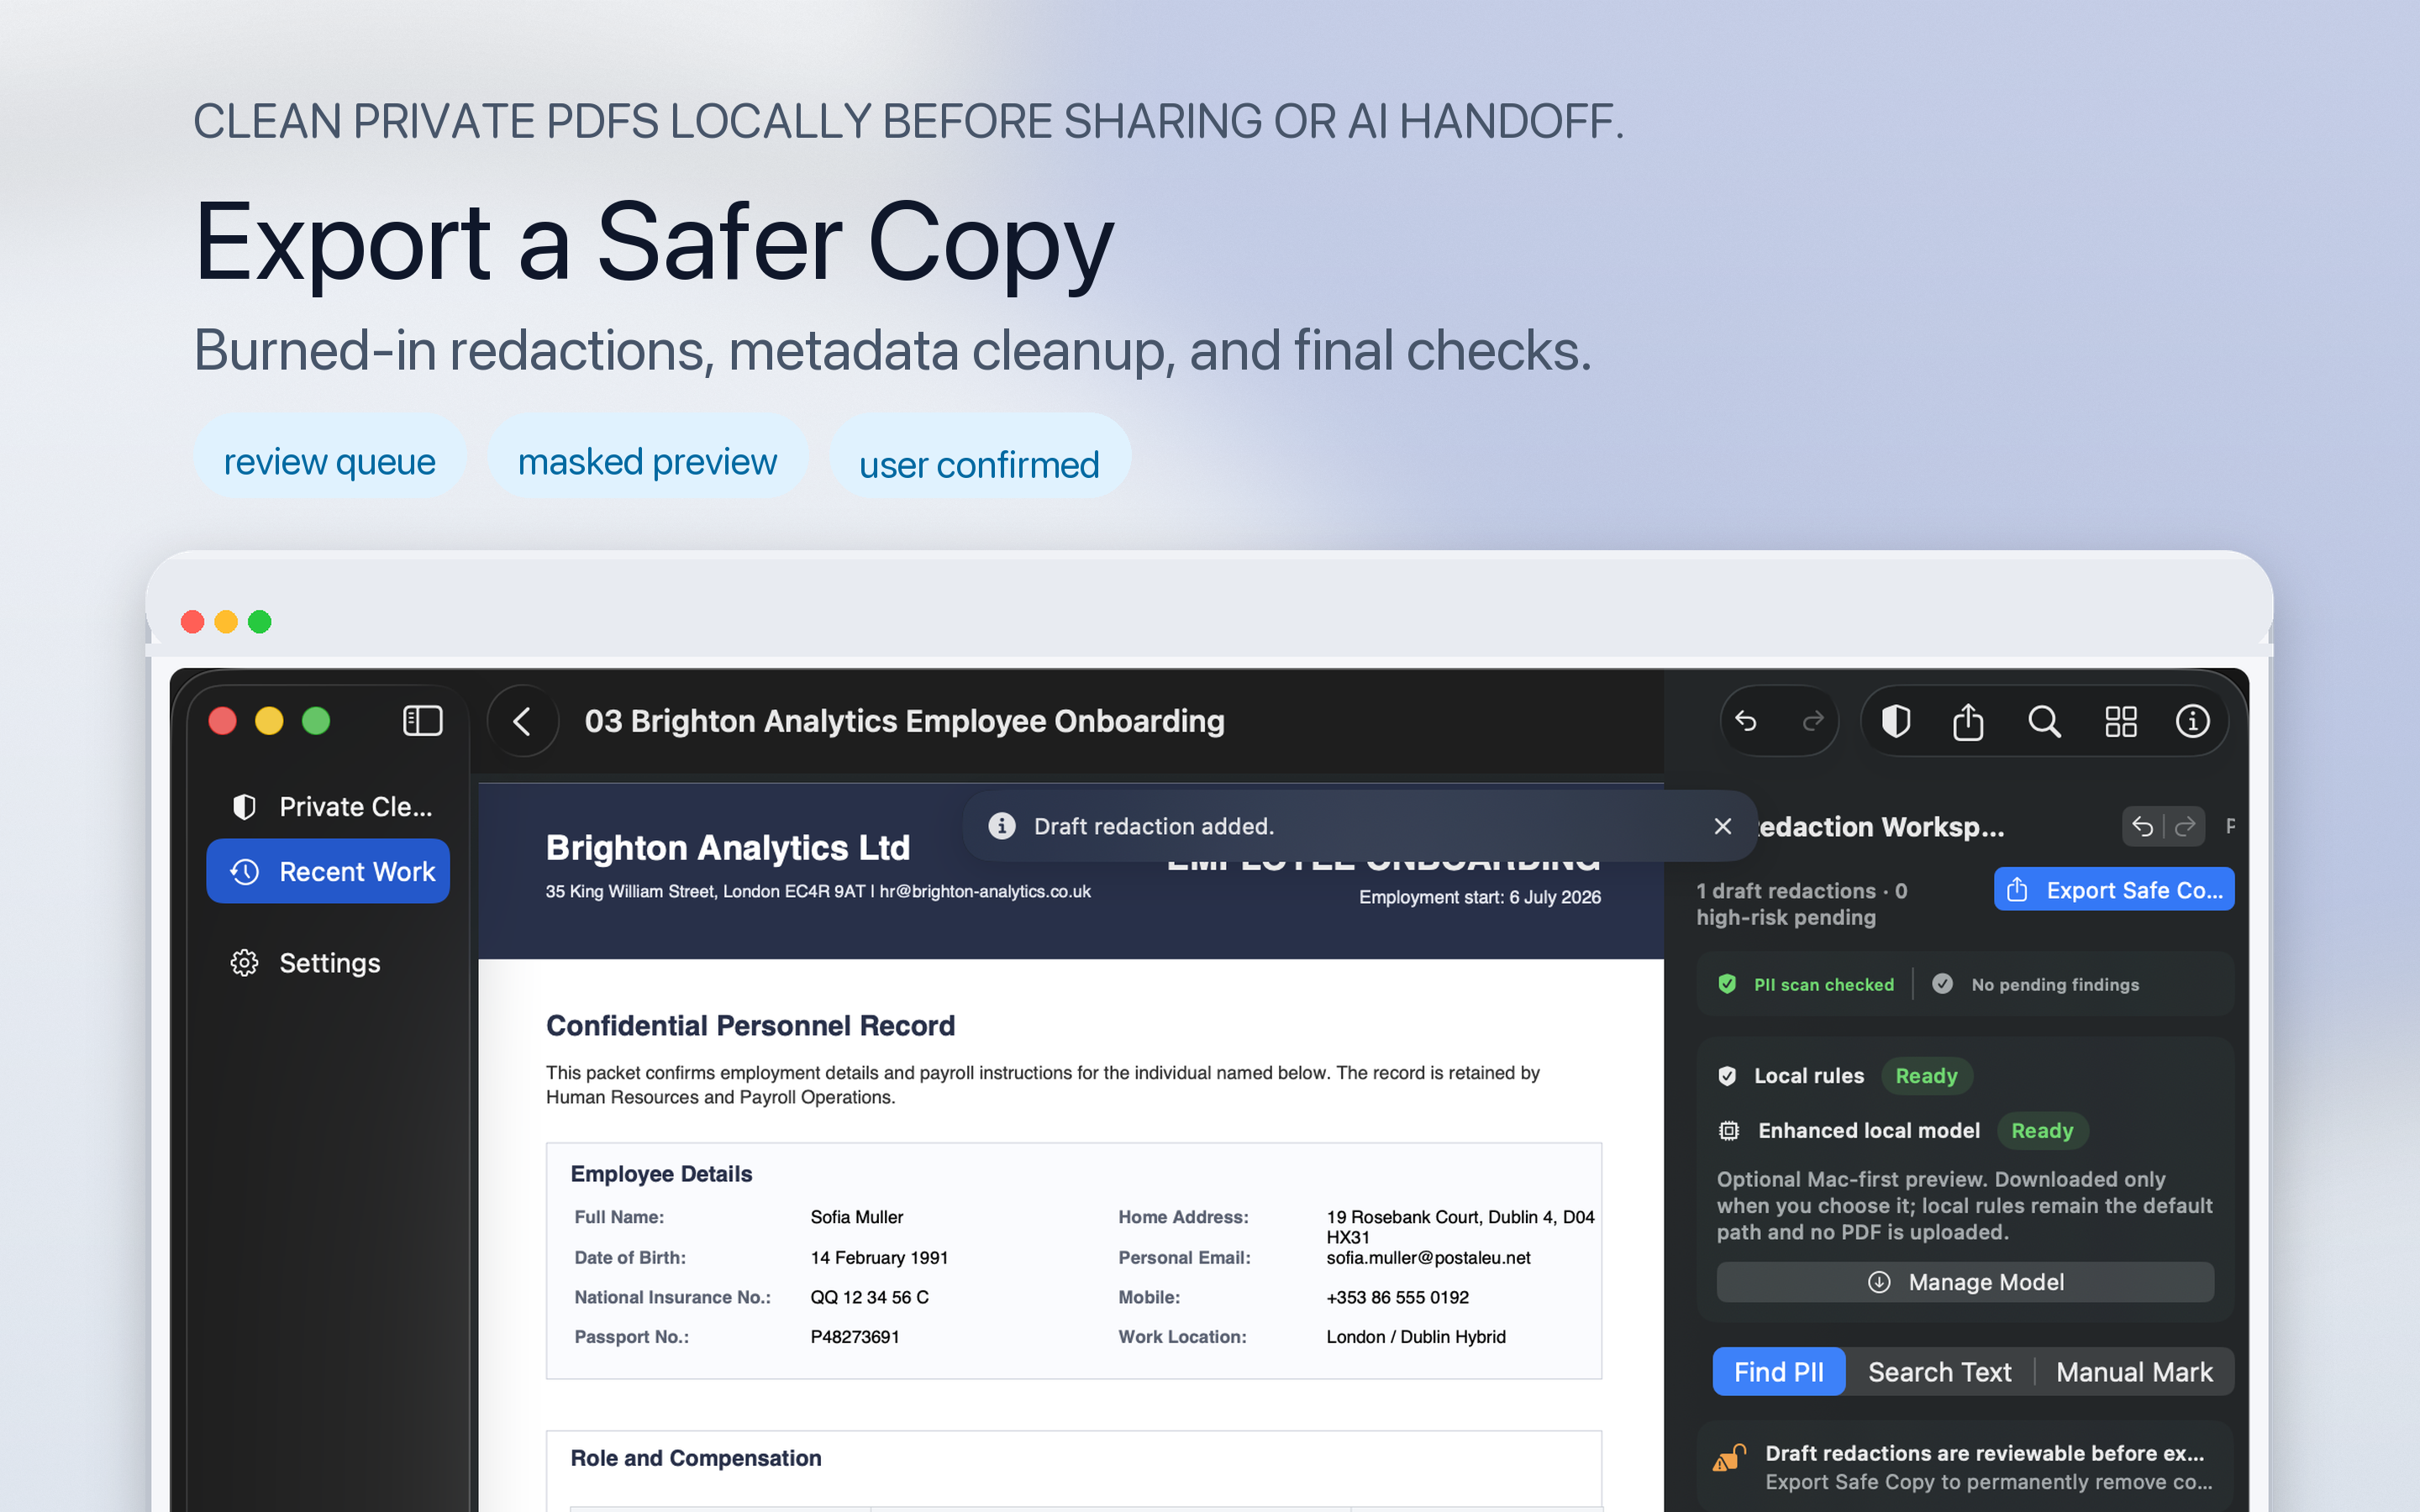Click the passport number P48273691

854,1337
